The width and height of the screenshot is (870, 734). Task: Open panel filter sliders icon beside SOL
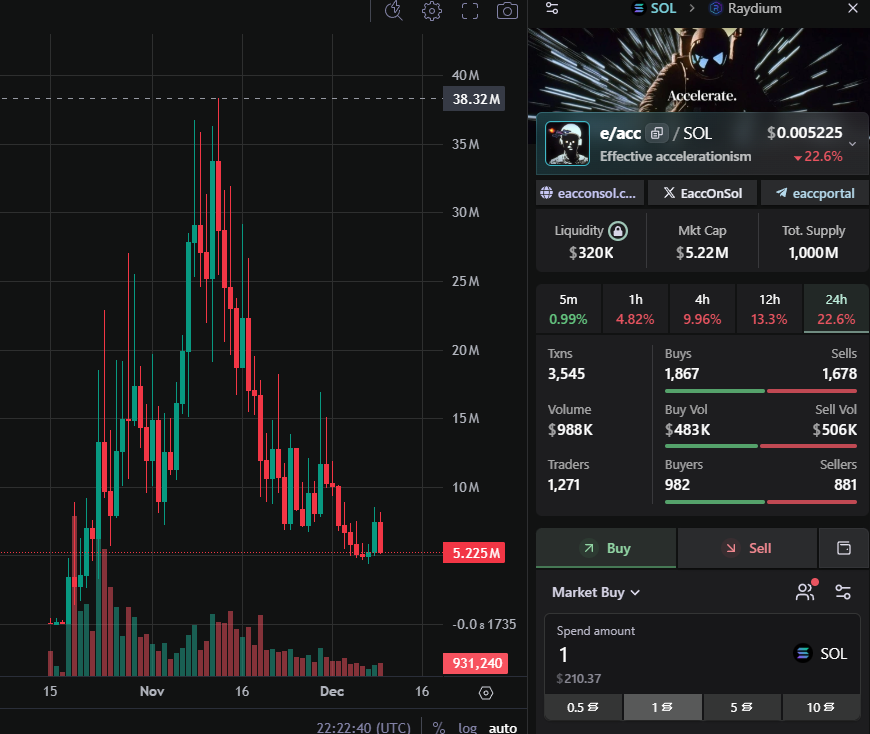coord(552,8)
